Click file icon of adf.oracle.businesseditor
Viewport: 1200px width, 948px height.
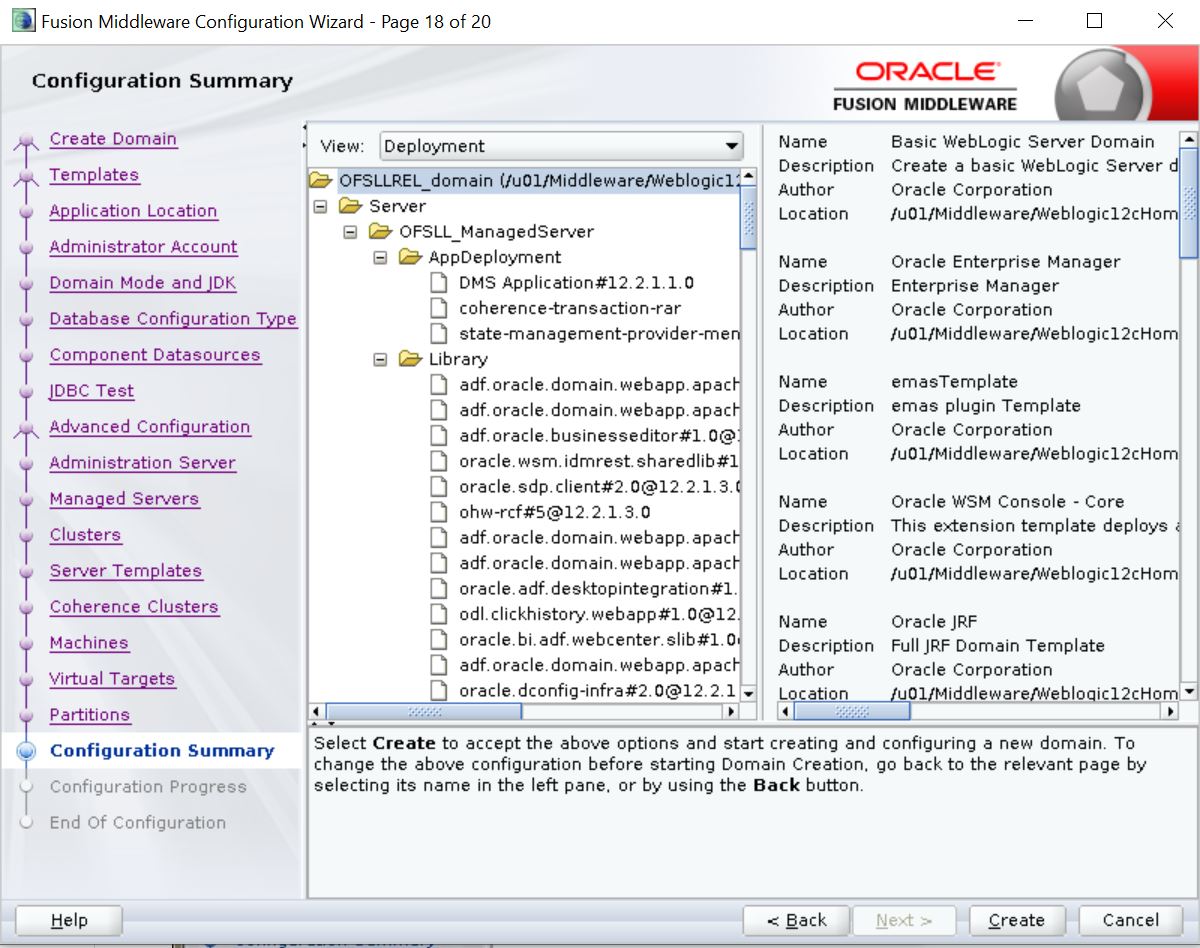[x=438, y=436]
